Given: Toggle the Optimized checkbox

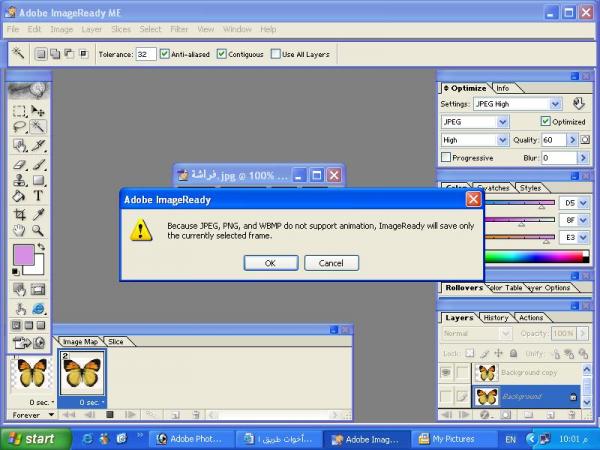Looking at the screenshot, I should 545,121.
